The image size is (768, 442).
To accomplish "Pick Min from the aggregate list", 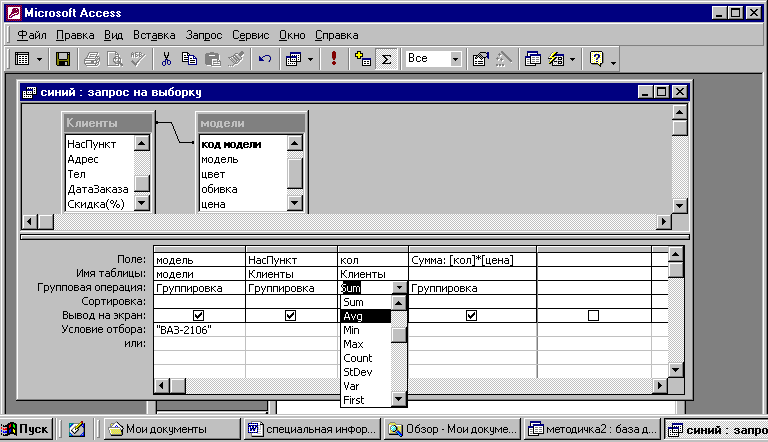I will [x=365, y=330].
